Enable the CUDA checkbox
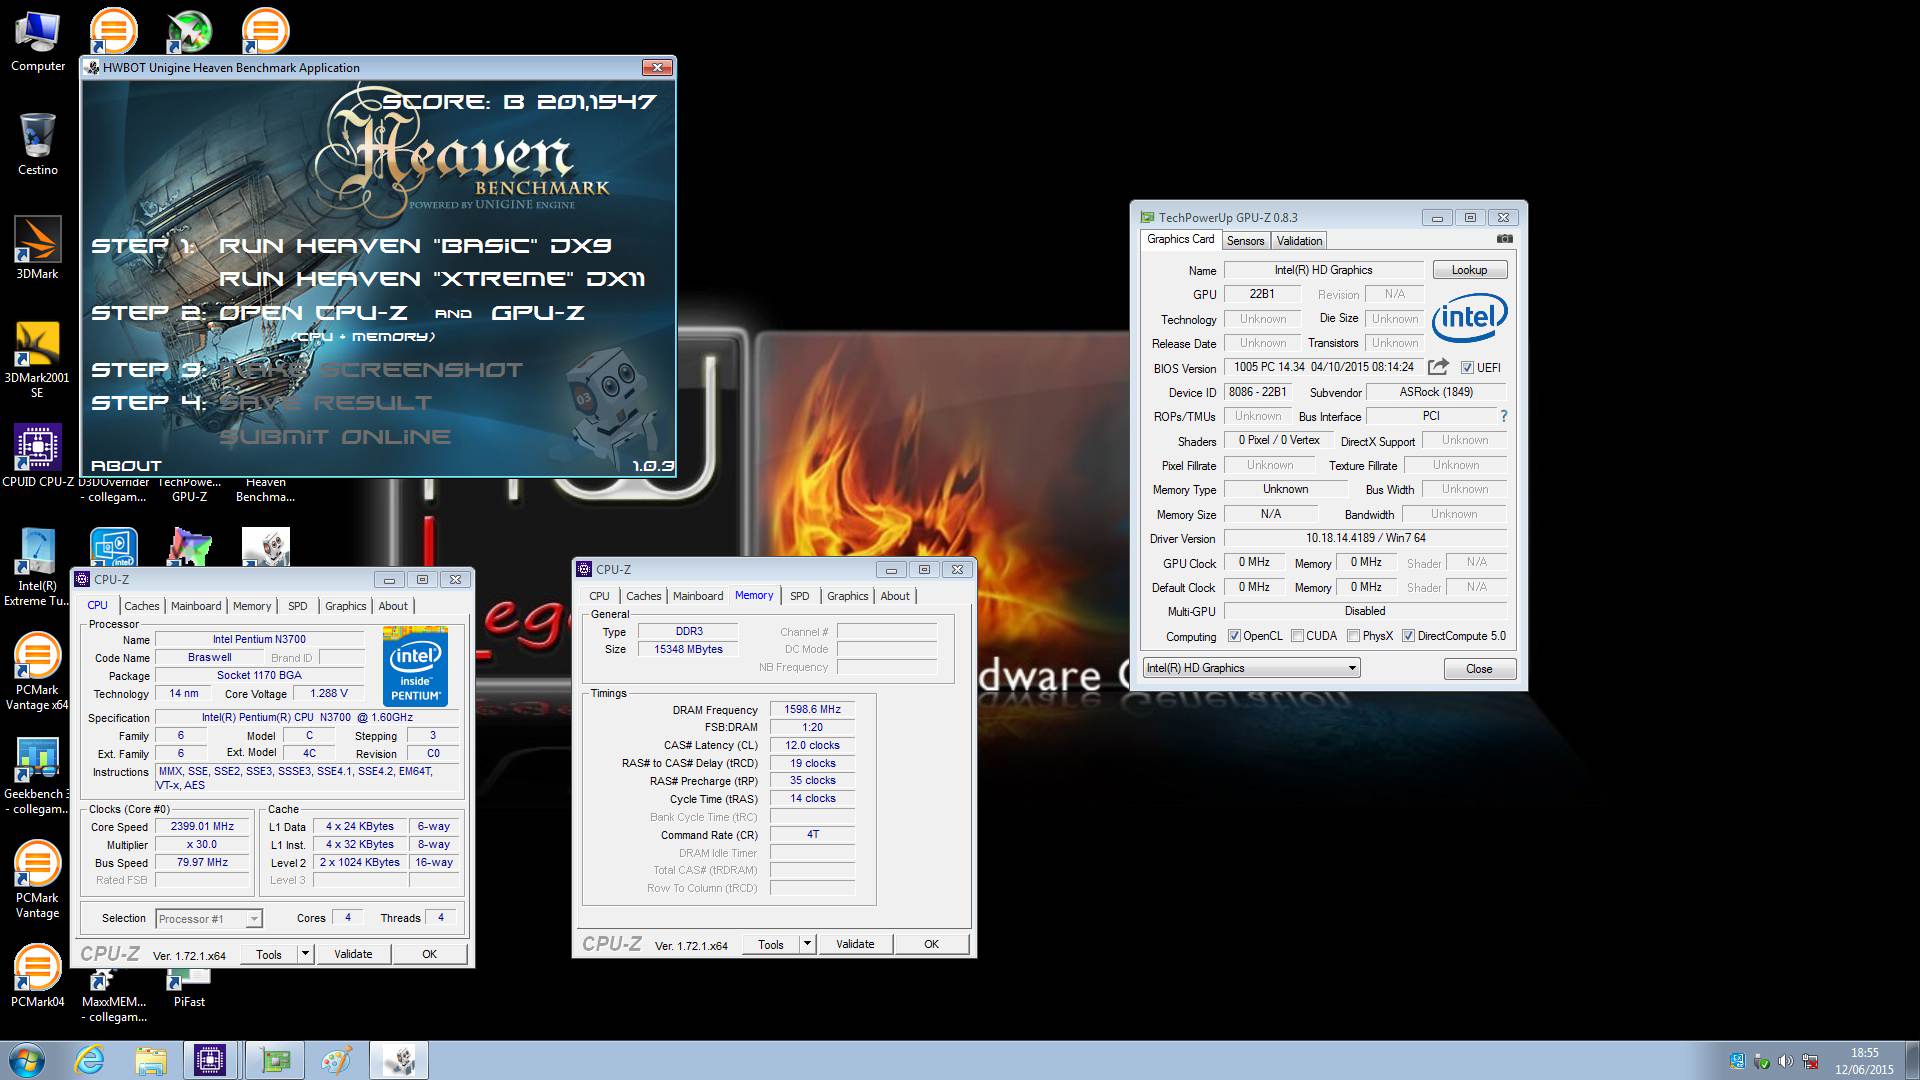Viewport: 1920px width, 1080px height. (1297, 636)
